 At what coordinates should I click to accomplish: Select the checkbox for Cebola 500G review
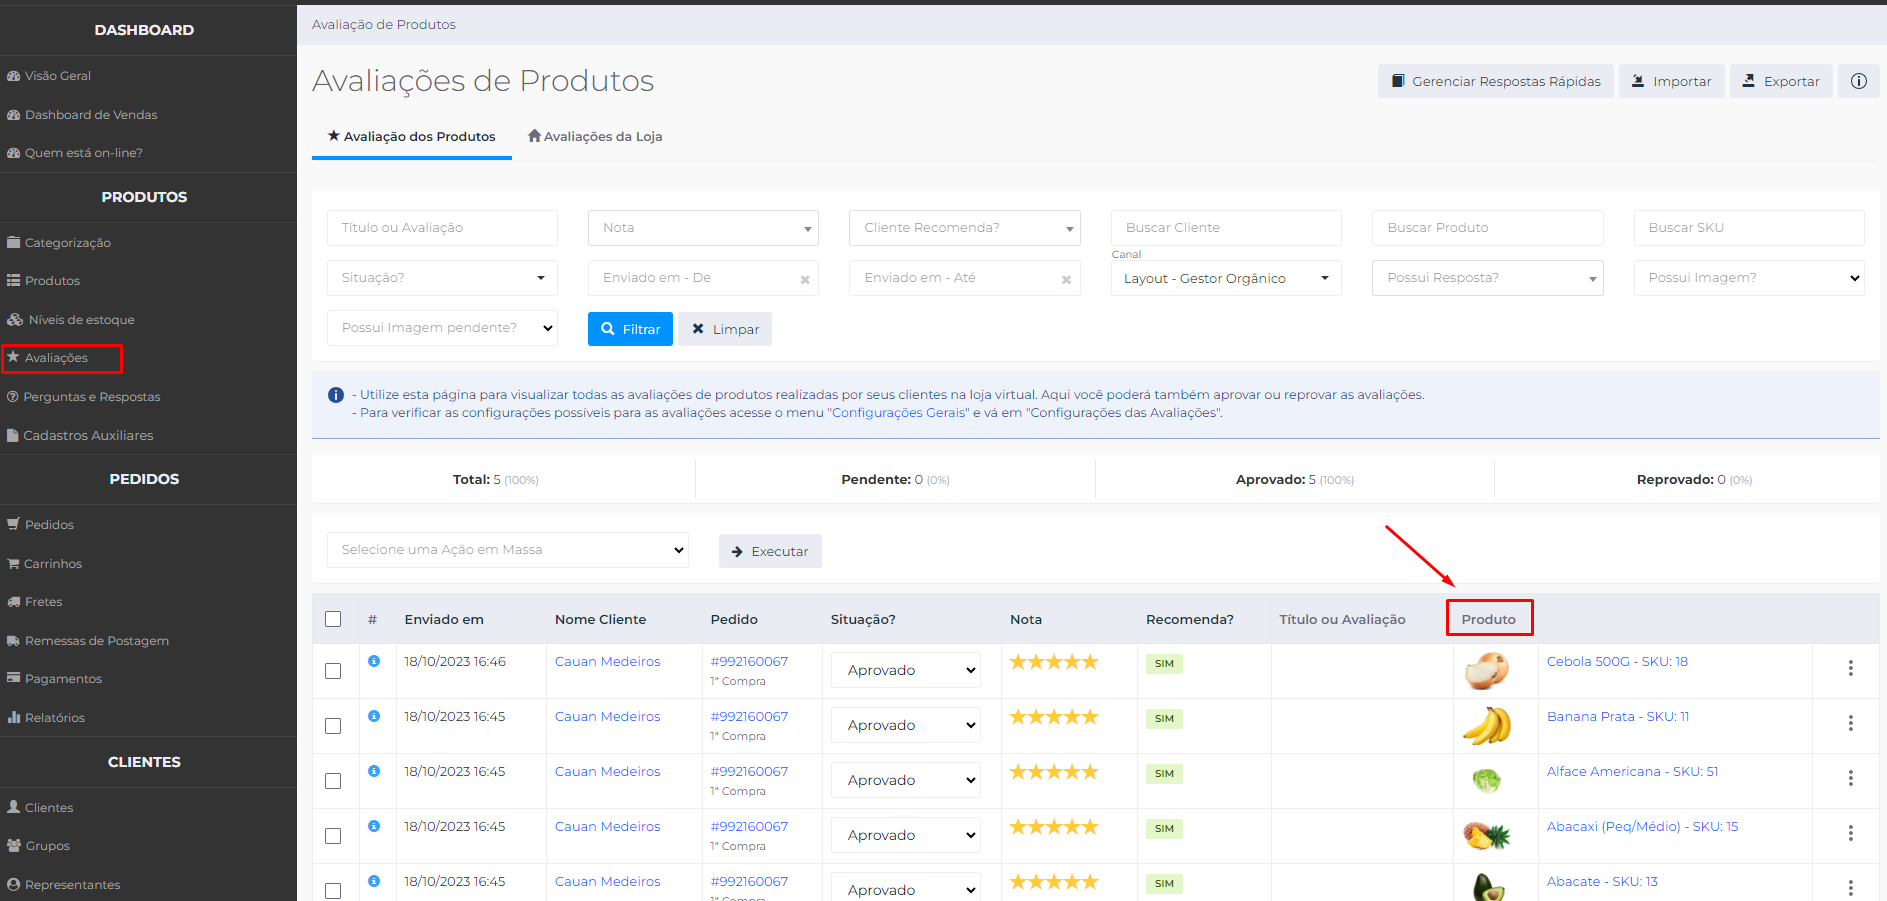coord(333,671)
